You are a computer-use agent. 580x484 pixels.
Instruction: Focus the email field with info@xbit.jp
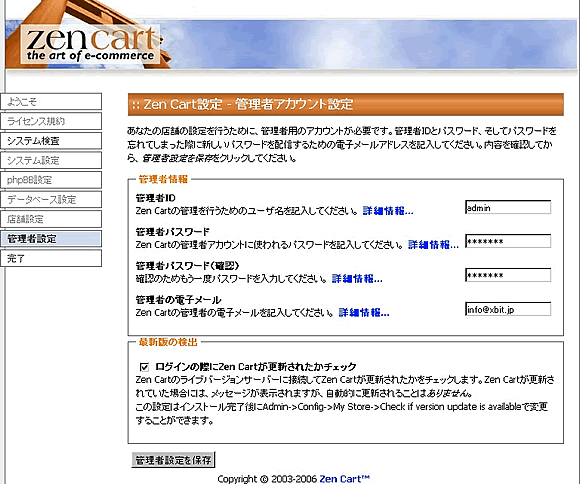pos(508,309)
